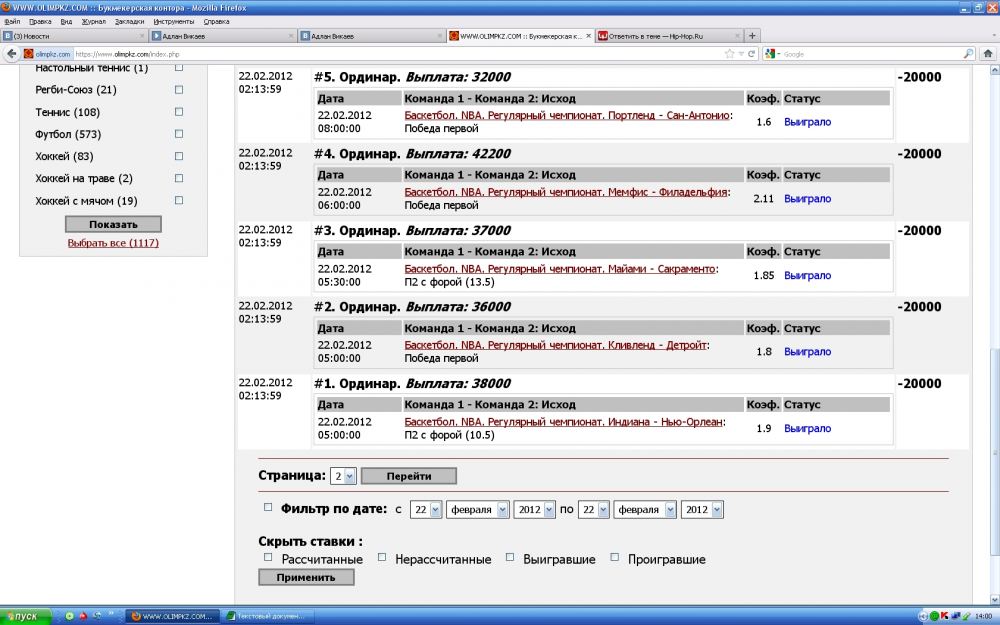Image resolution: width=1000 pixels, height=625 pixels.
Task: Tick the Хоккей с мячом (19) checkbox
Action: pyautogui.click(x=179, y=200)
